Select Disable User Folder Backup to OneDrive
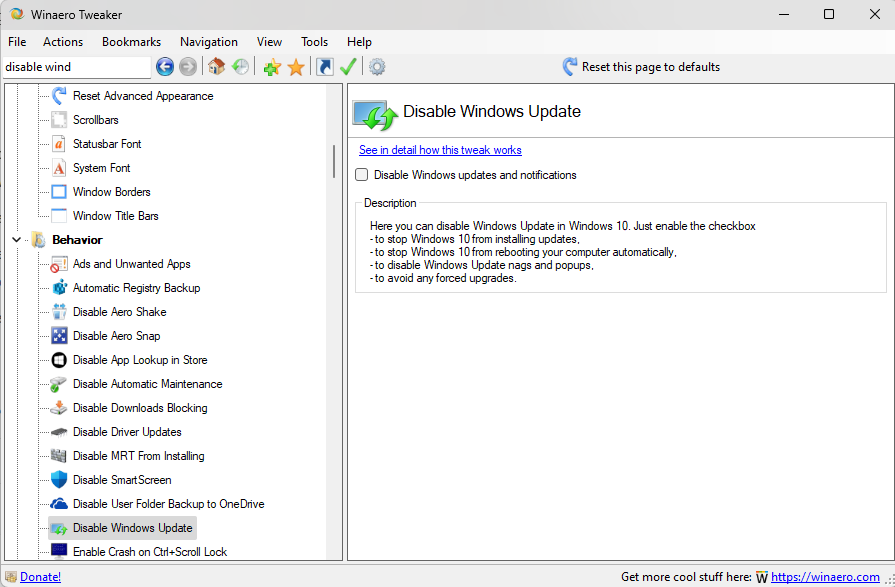895x587 pixels. click(x=168, y=504)
